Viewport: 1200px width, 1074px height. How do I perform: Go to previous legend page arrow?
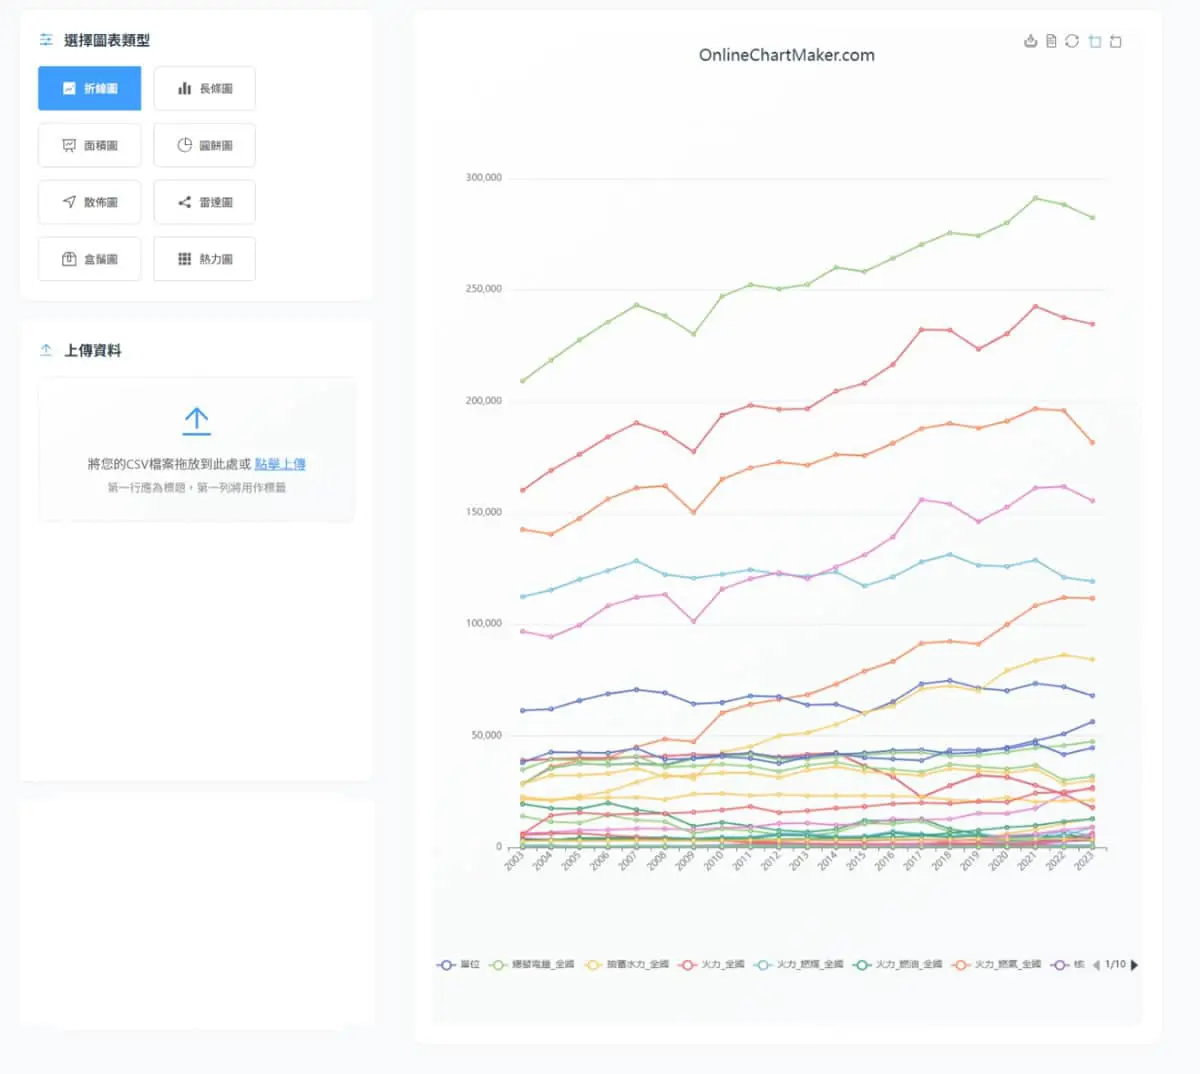1096,965
